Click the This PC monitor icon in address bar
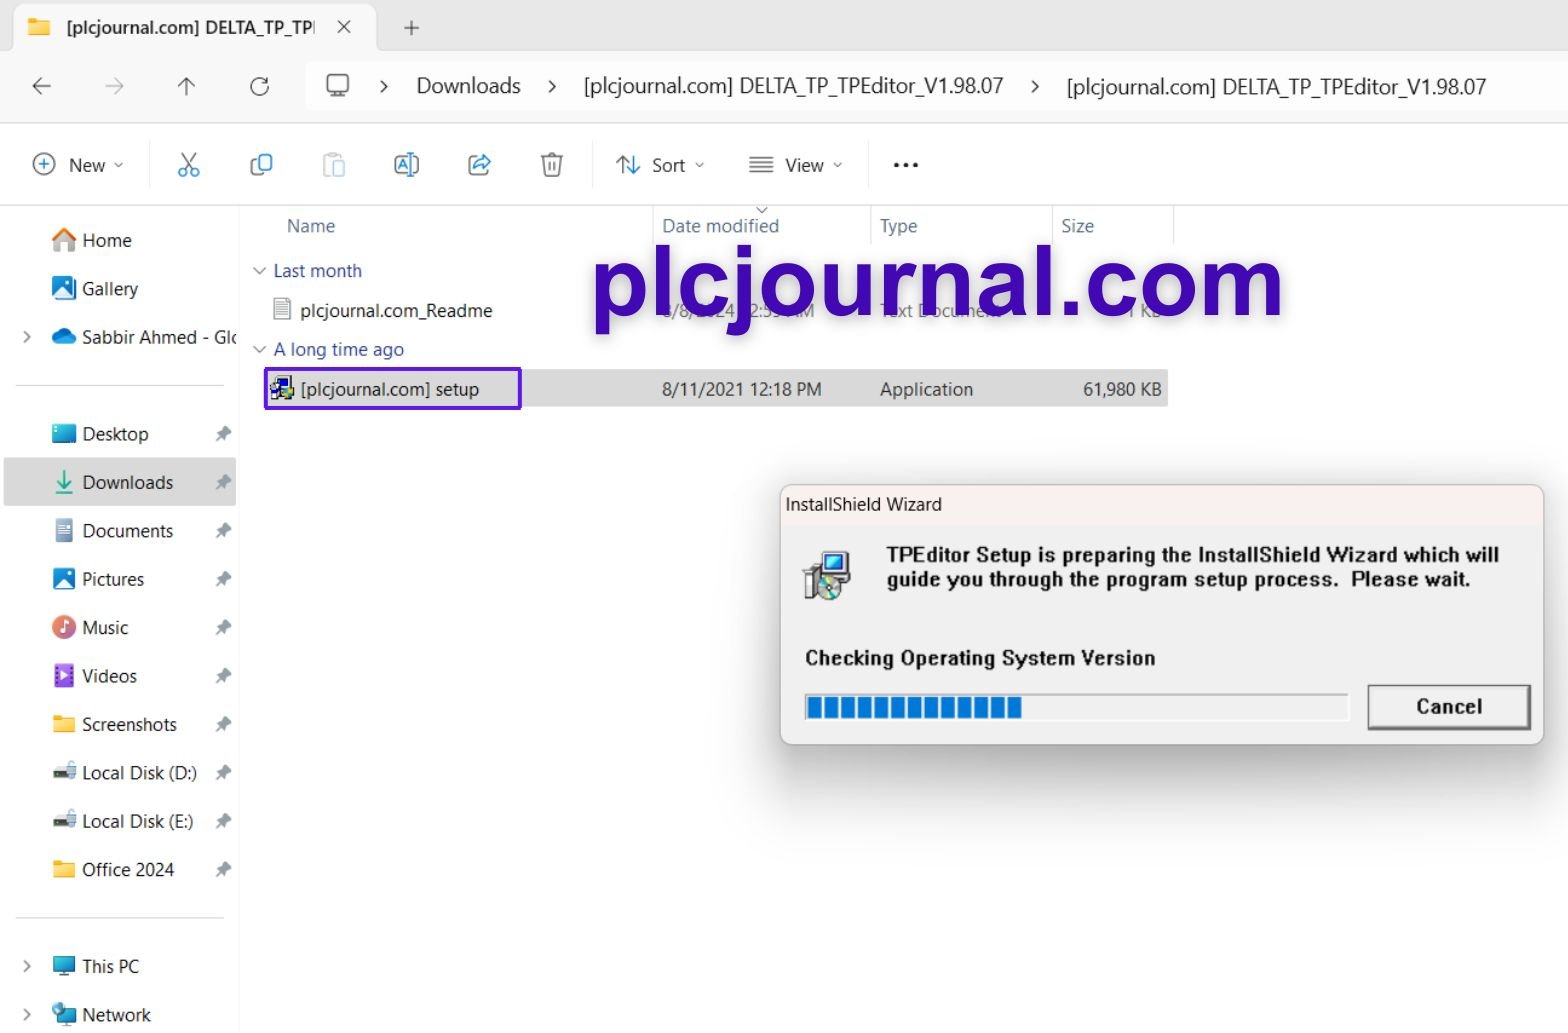This screenshot has width=1568, height=1033. click(338, 86)
